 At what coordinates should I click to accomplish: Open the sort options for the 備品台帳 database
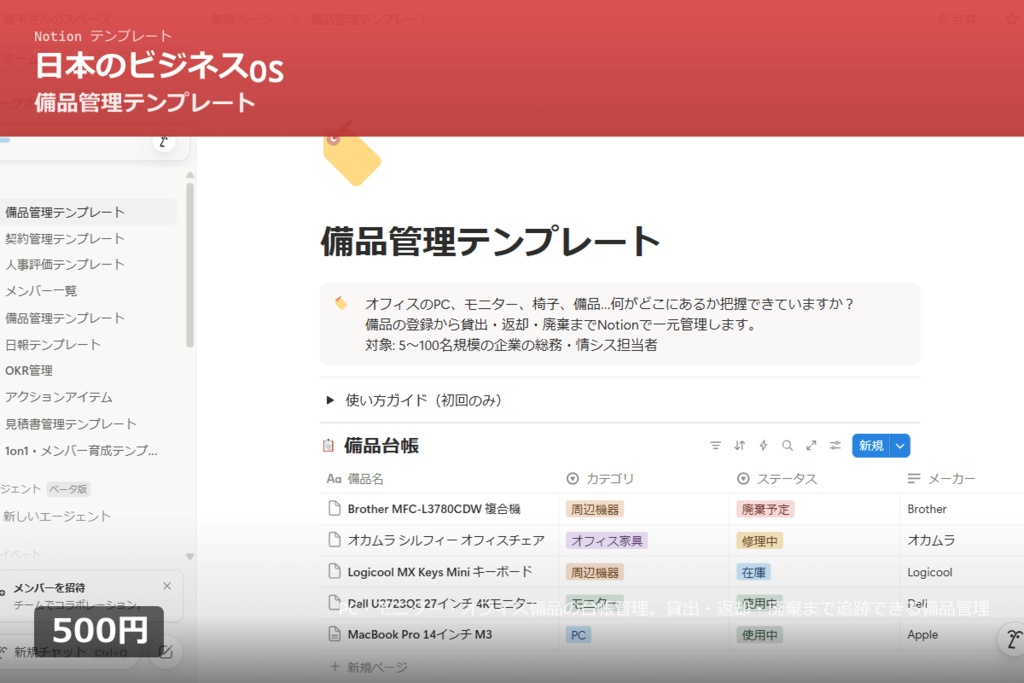click(x=739, y=445)
